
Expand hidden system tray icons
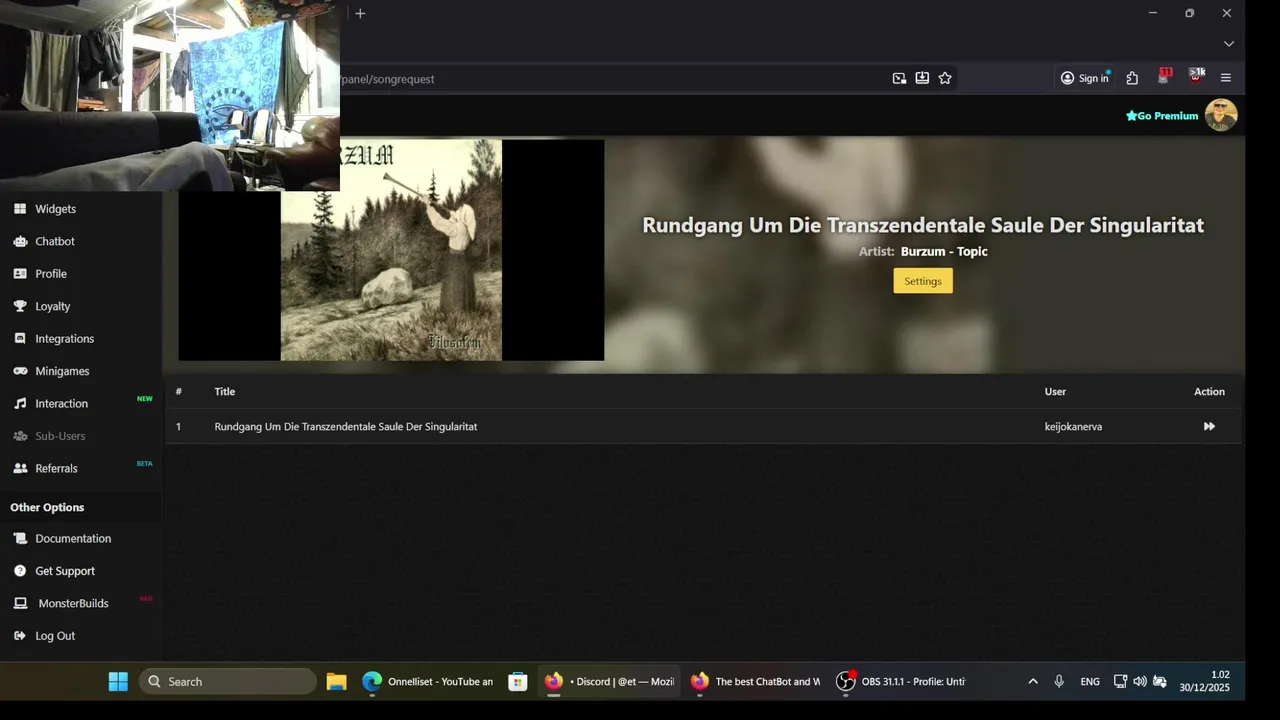tap(1033, 681)
